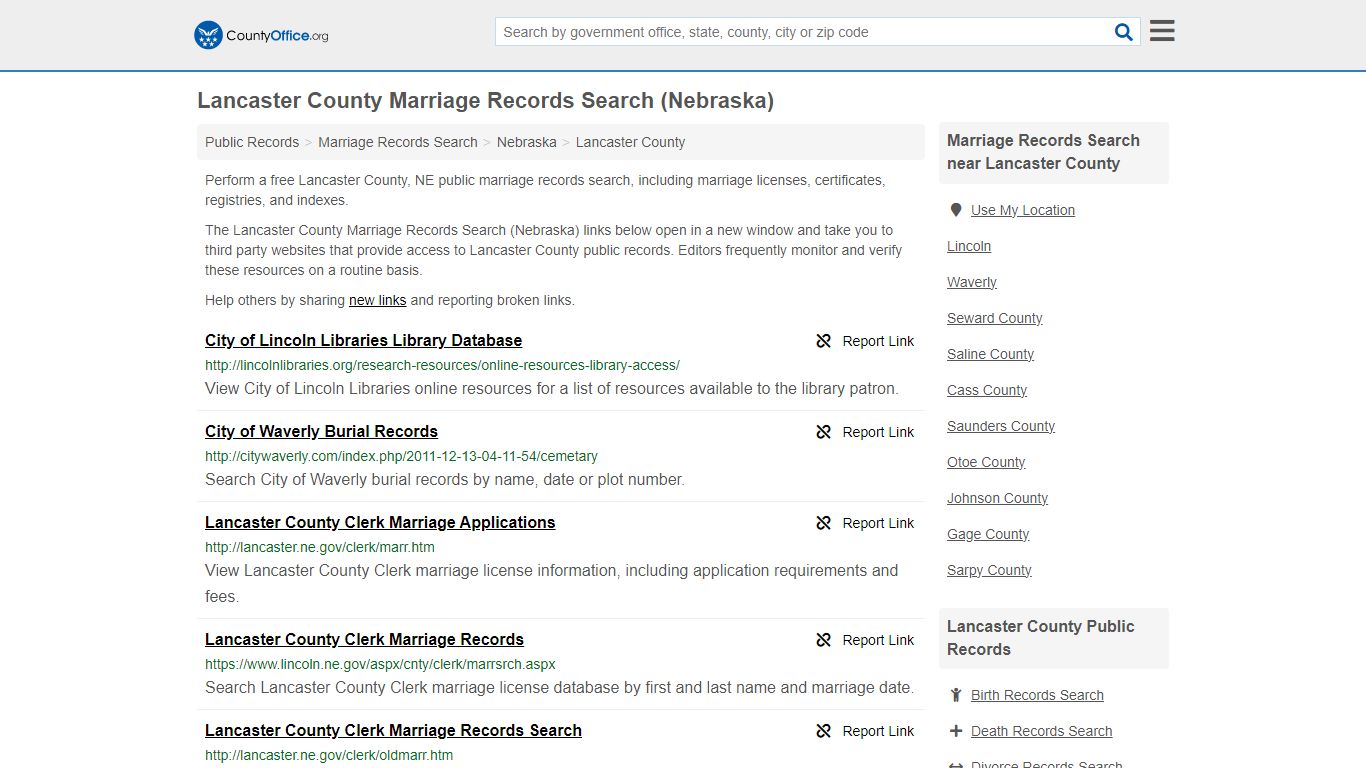Open the hamburger menu icon
This screenshot has height=768, width=1366.
(1162, 31)
